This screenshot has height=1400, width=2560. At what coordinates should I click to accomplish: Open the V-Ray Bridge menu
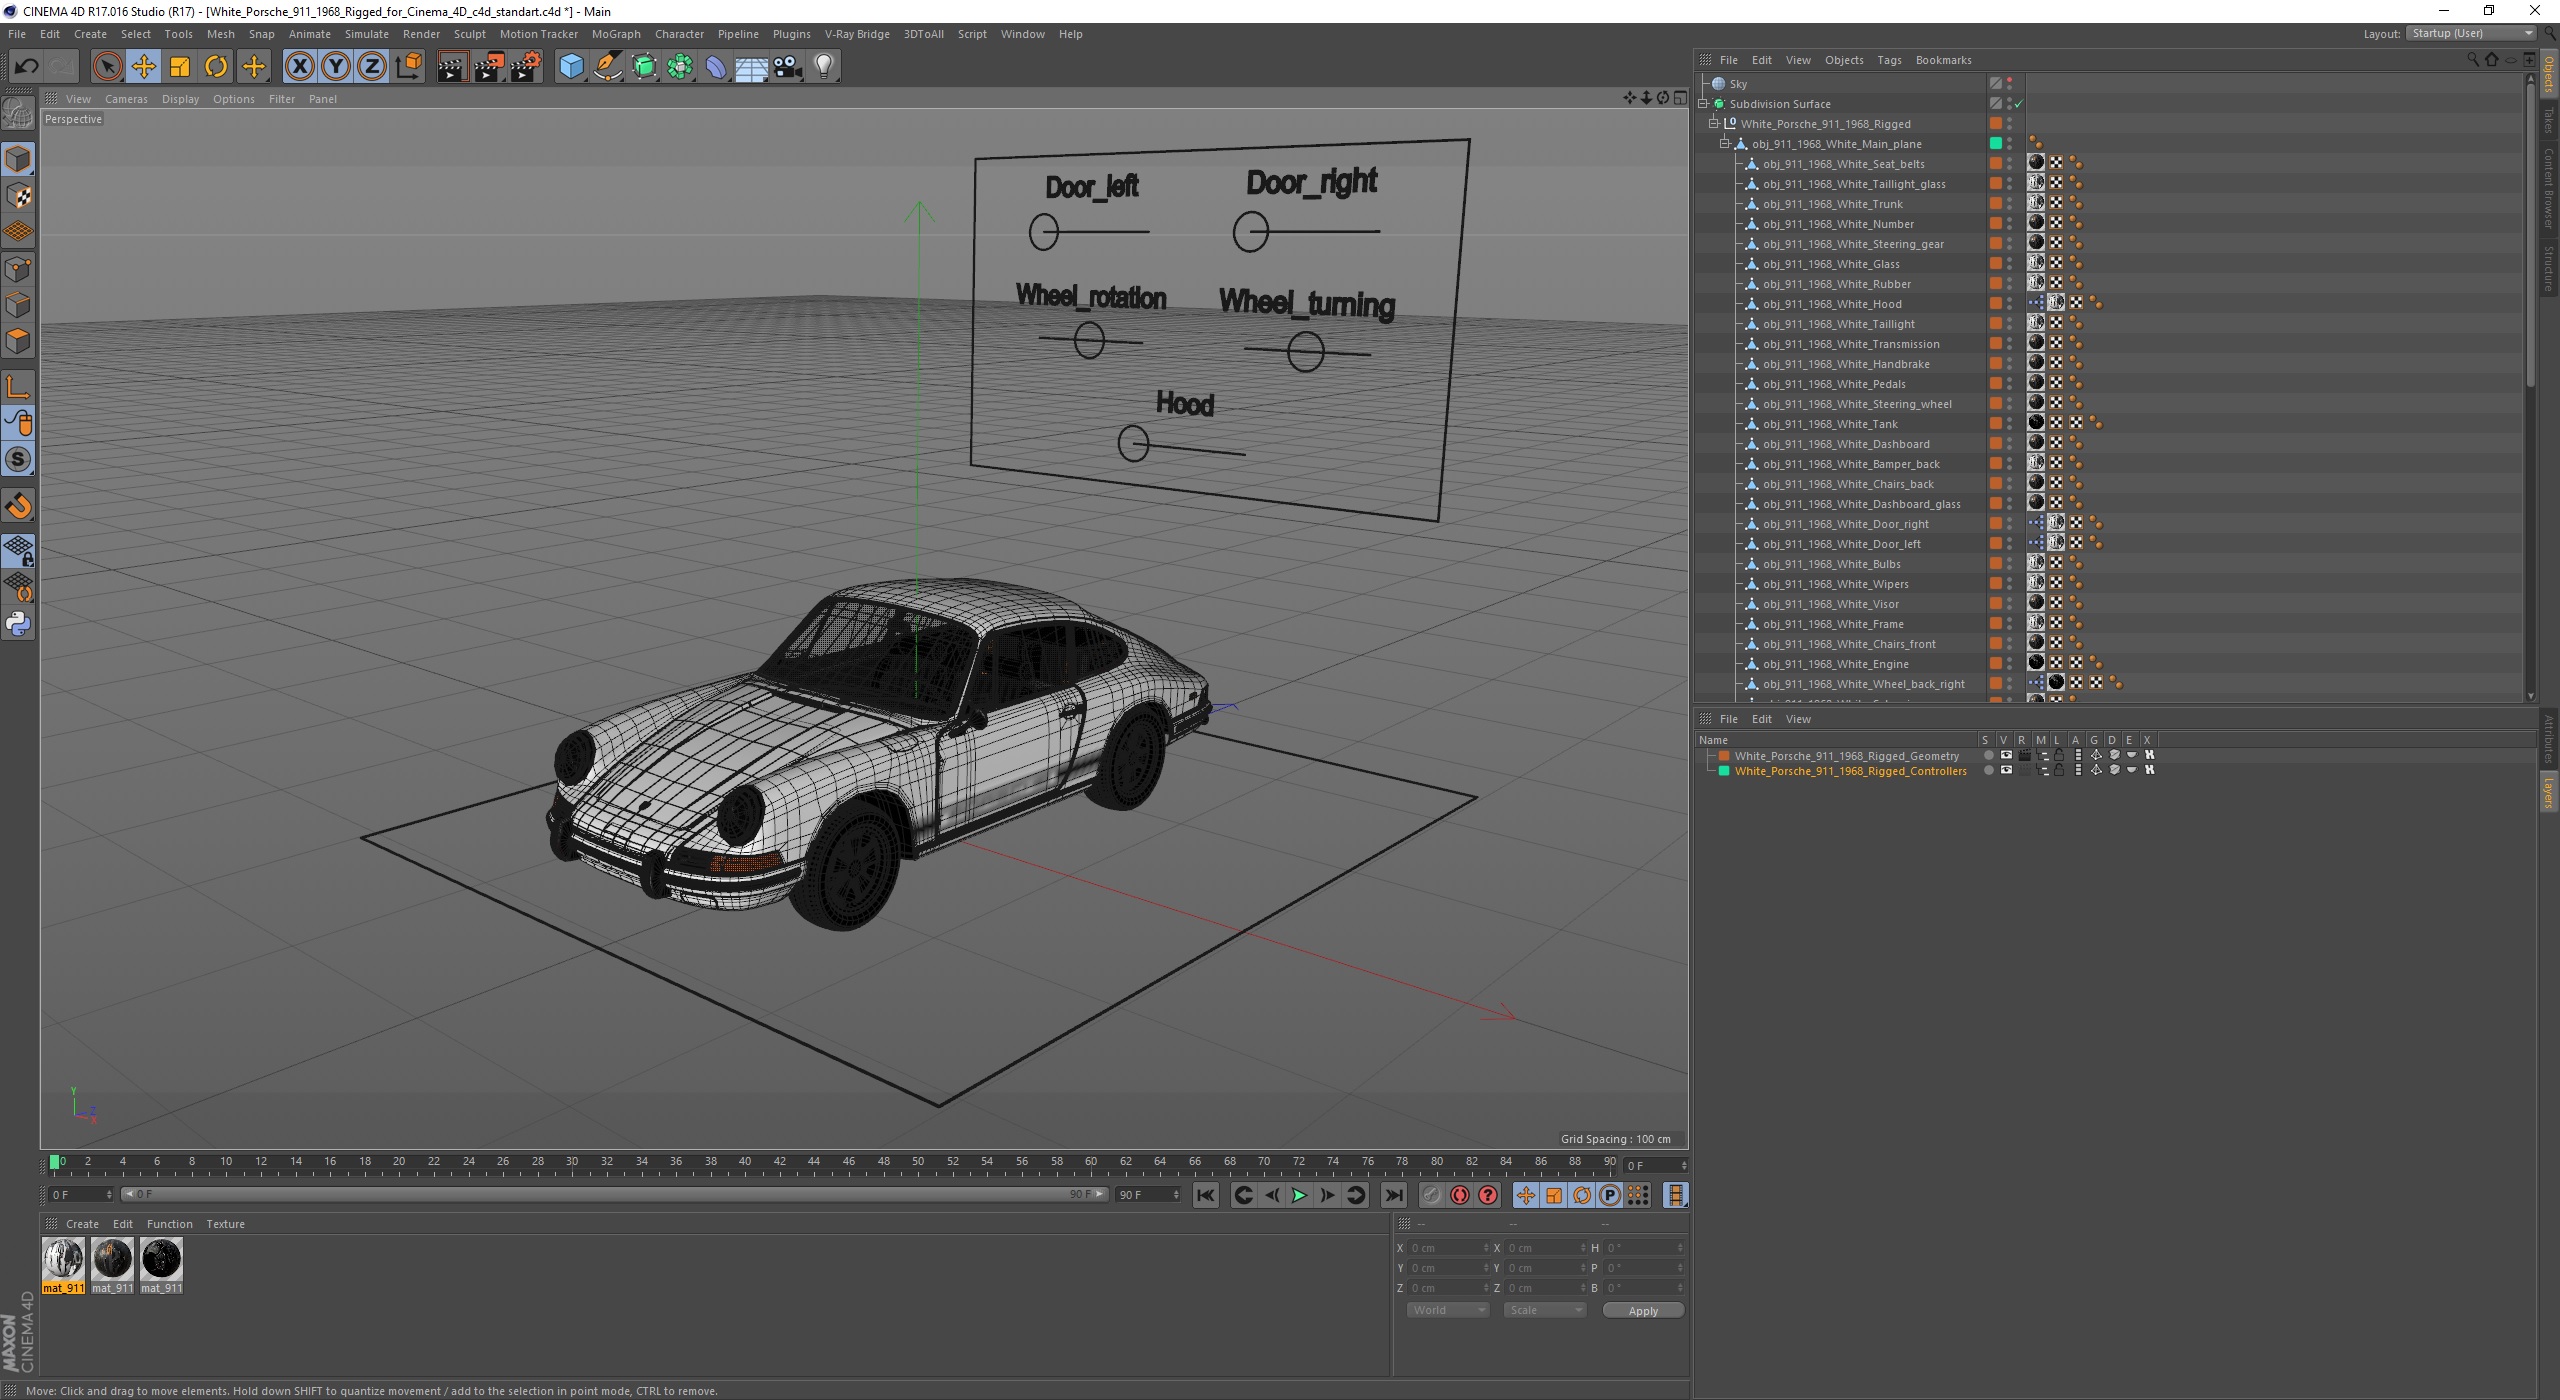click(x=857, y=34)
